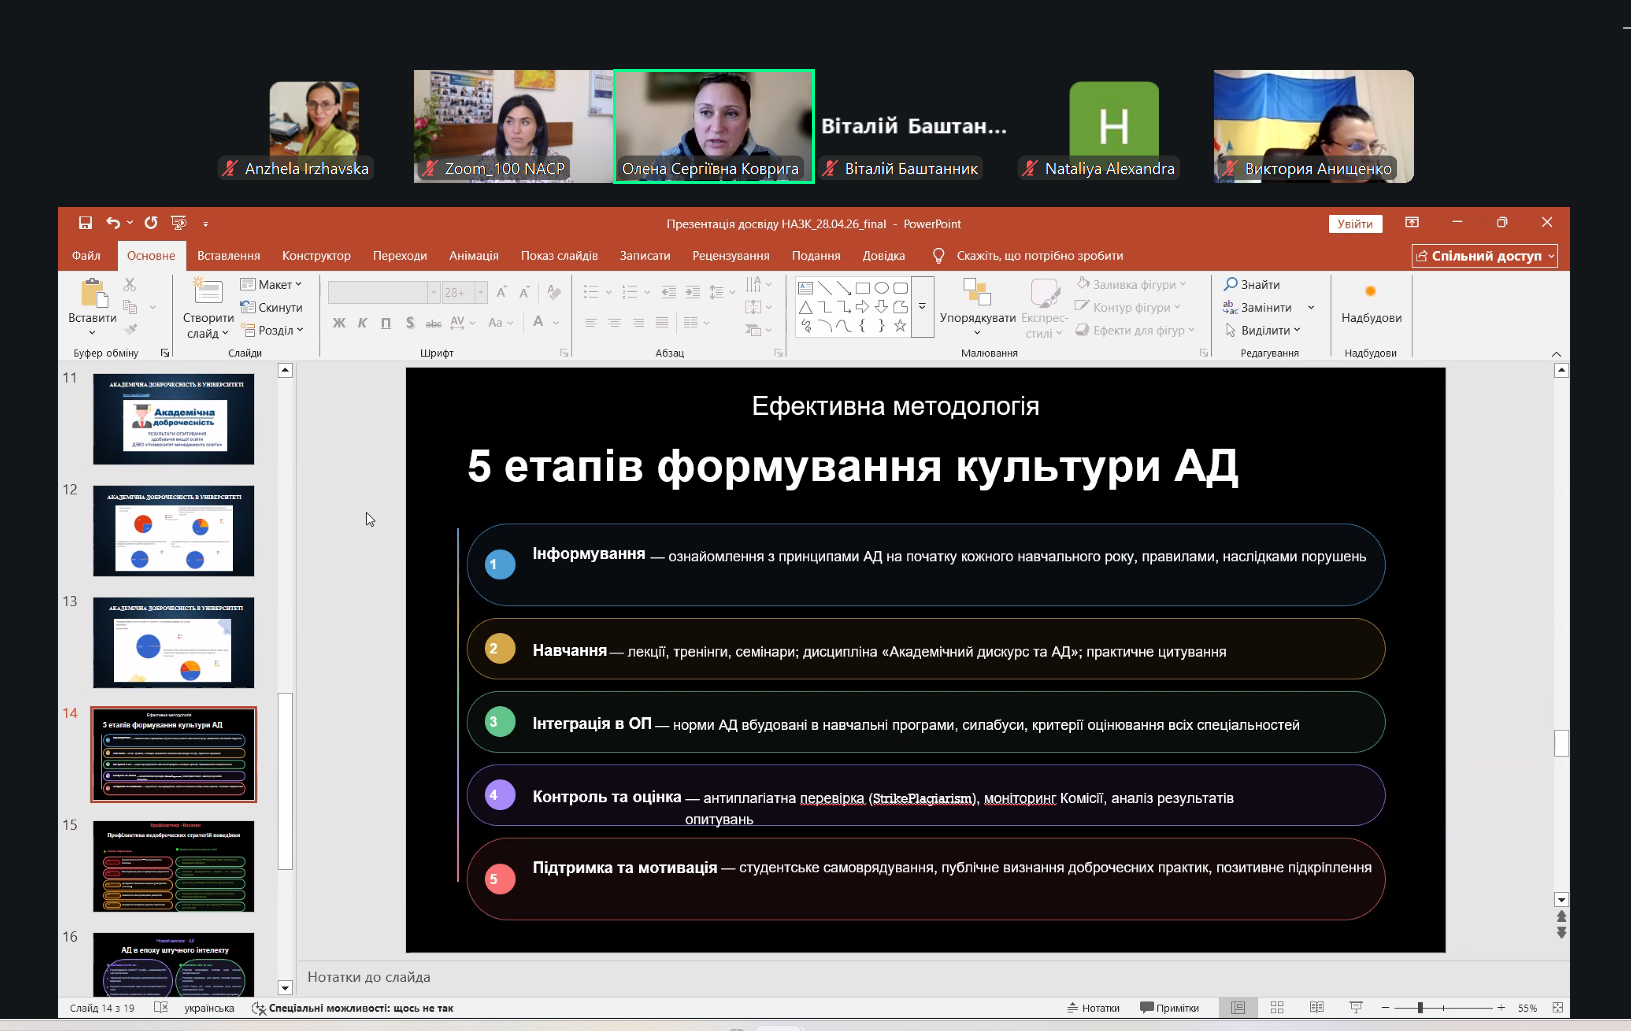Toggle Comments (Примітки) pane in status bar
Screen dimensions: 1631x1031
point(1169,1008)
